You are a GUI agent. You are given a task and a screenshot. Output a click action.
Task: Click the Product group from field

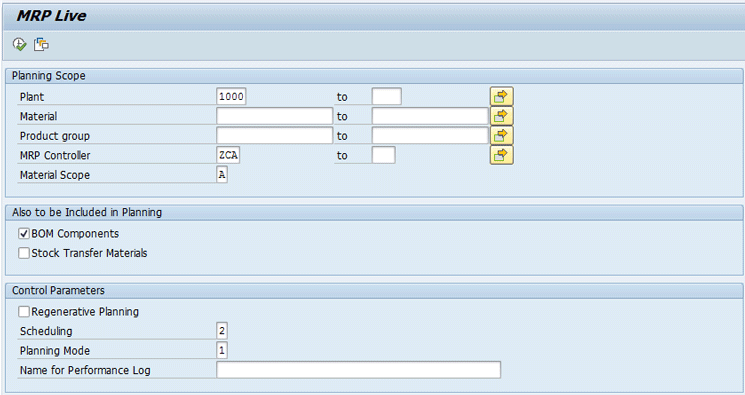pos(275,135)
